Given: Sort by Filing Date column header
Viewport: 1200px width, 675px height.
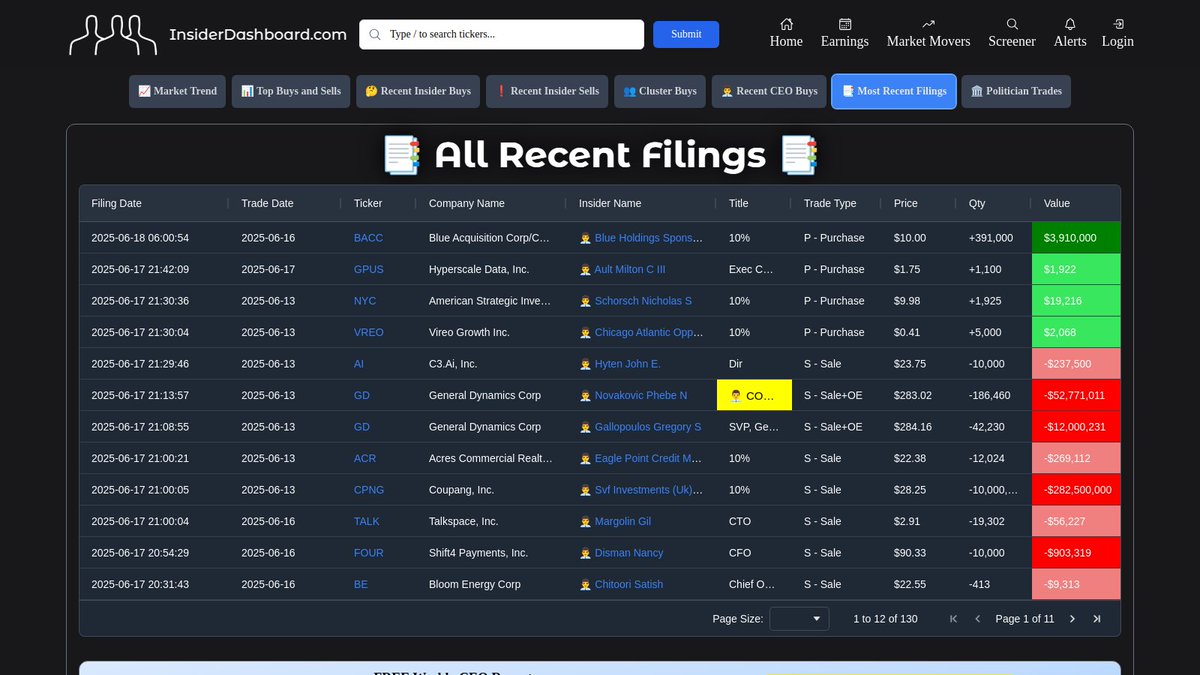Looking at the screenshot, I should click(x=116, y=203).
